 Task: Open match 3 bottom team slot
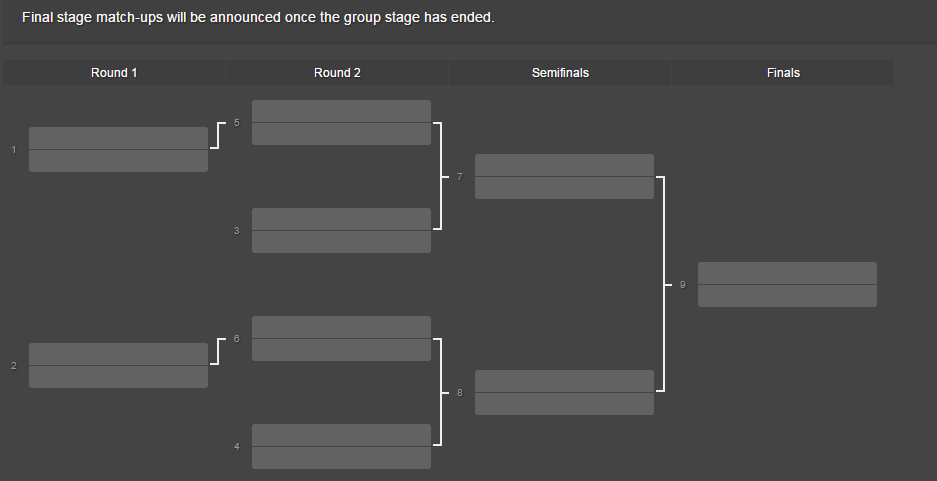tap(341, 242)
